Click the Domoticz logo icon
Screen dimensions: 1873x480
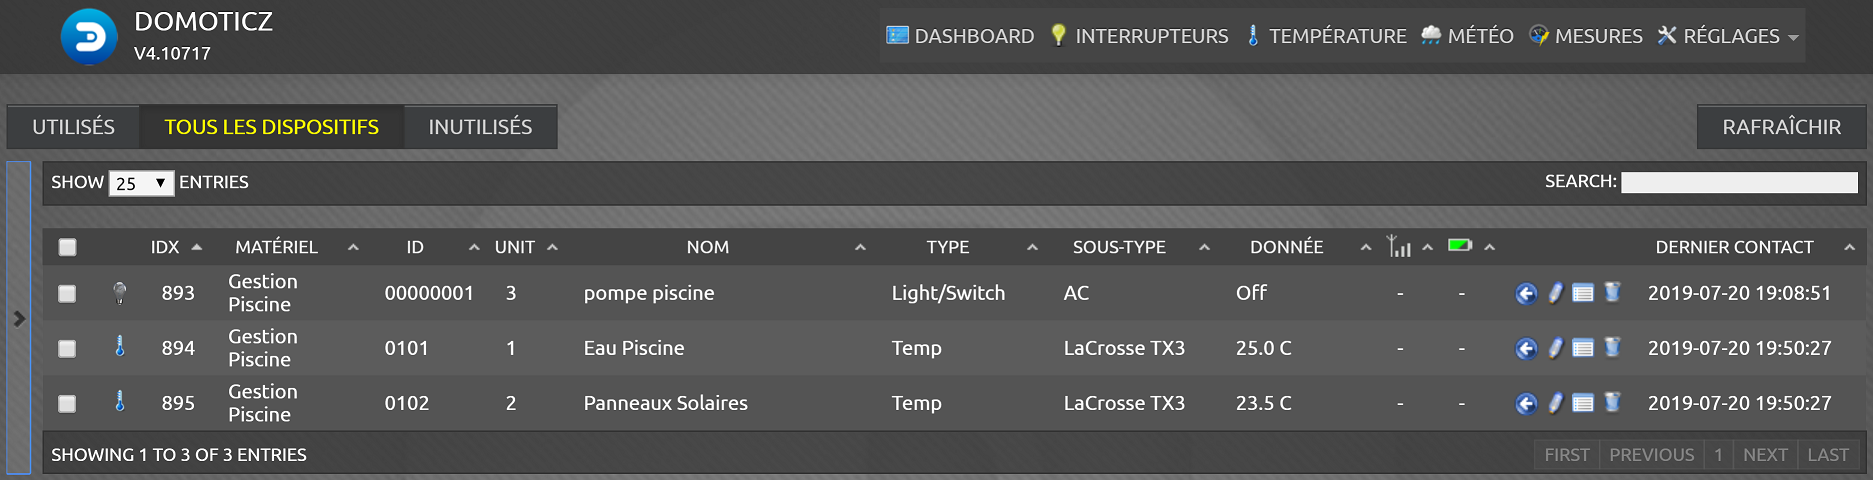tap(89, 37)
